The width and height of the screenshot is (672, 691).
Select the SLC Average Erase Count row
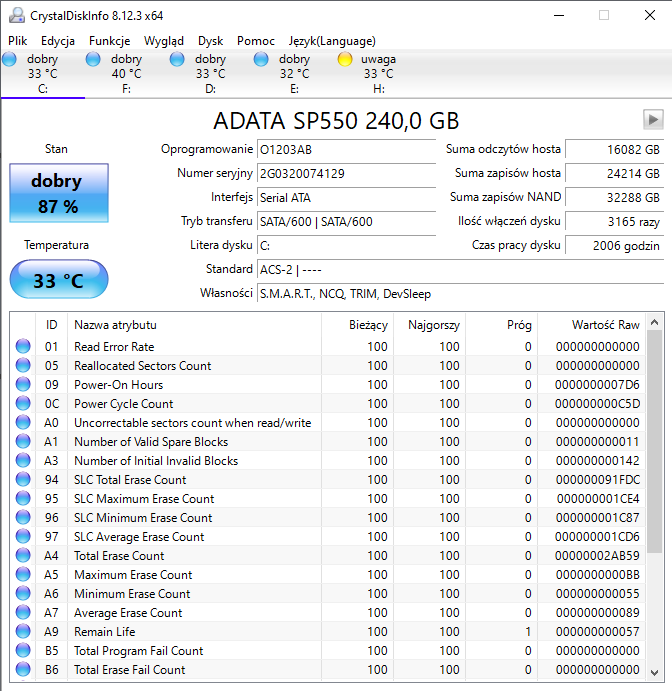[x=327, y=536]
